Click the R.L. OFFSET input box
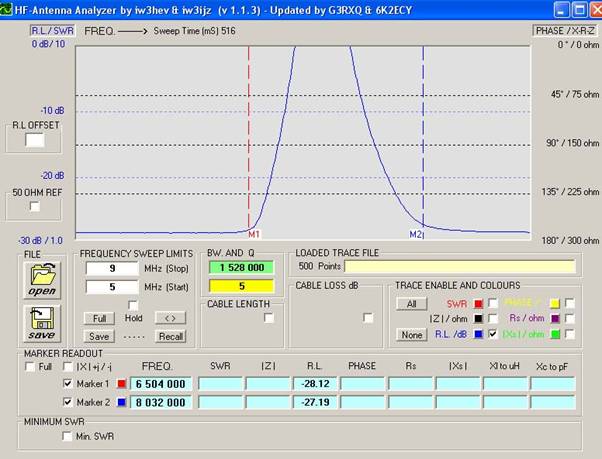Image resolution: width=602 pixels, height=459 pixels. coord(35,141)
